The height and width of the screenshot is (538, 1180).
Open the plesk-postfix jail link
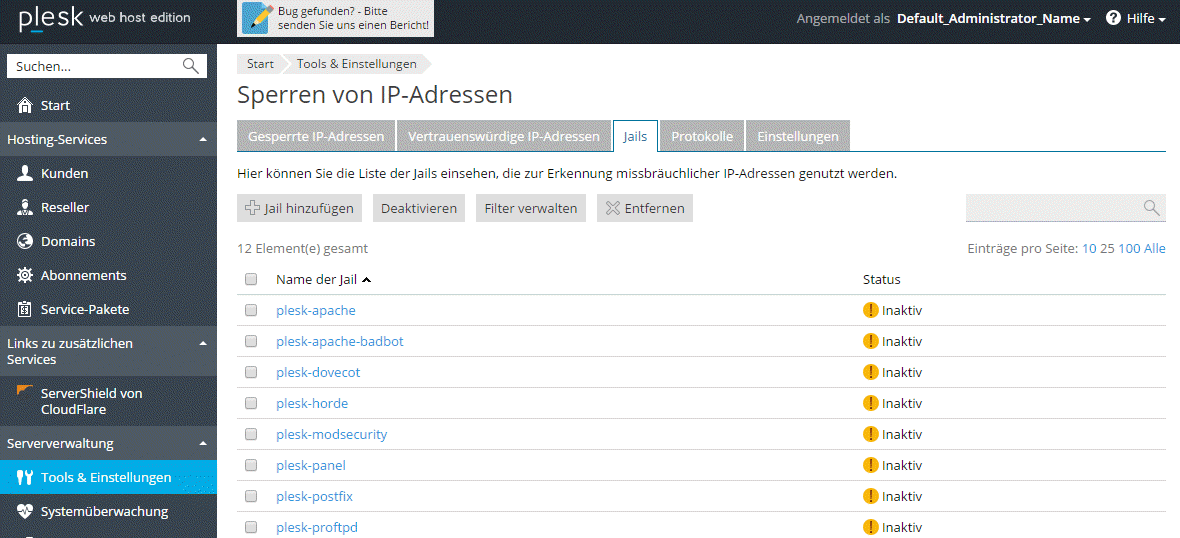315,496
